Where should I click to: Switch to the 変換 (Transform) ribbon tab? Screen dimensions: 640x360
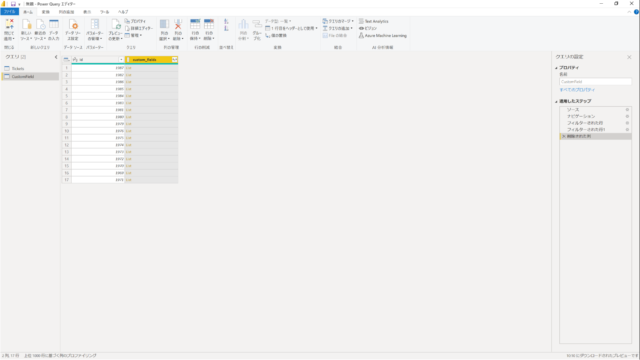[x=46, y=12]
